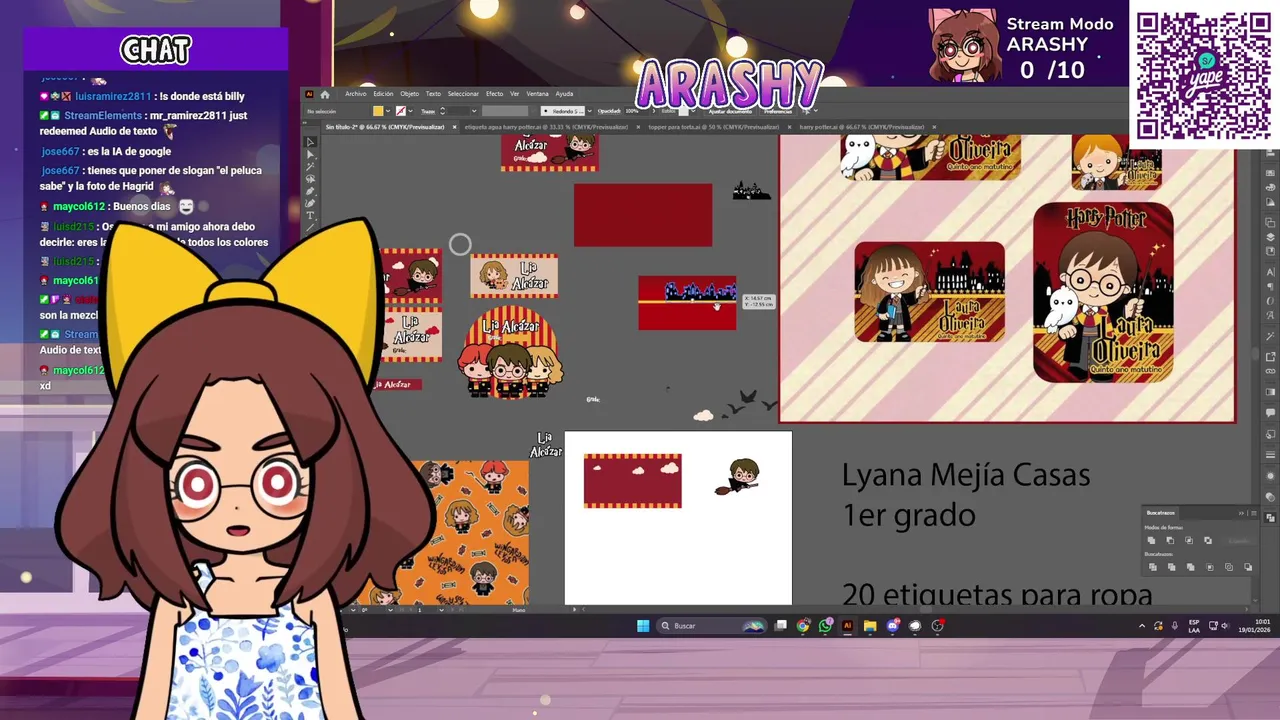Switch to etiqueta agua harry potter tab
Viewport: 1280px width, 720px height.
(545, 127)
